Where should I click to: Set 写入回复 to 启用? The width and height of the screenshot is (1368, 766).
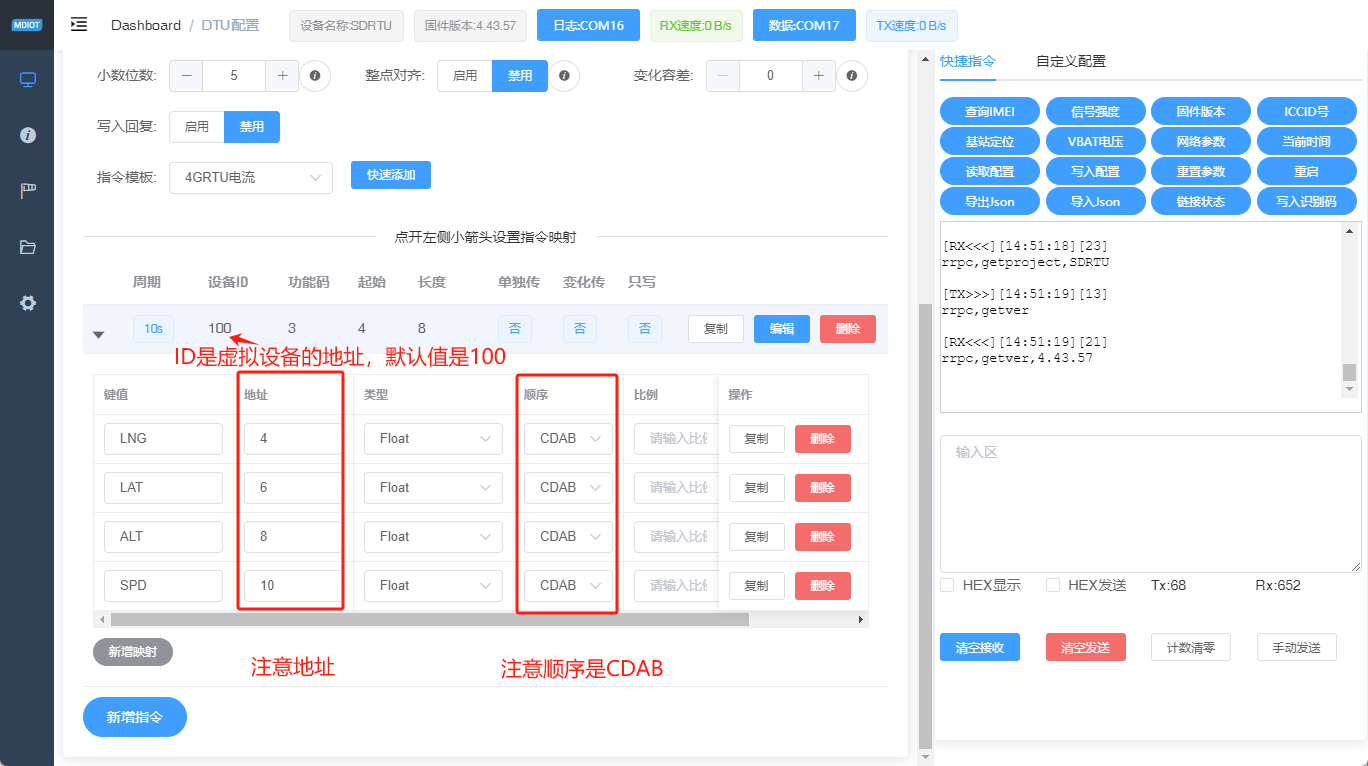click(x=197, y=127)
